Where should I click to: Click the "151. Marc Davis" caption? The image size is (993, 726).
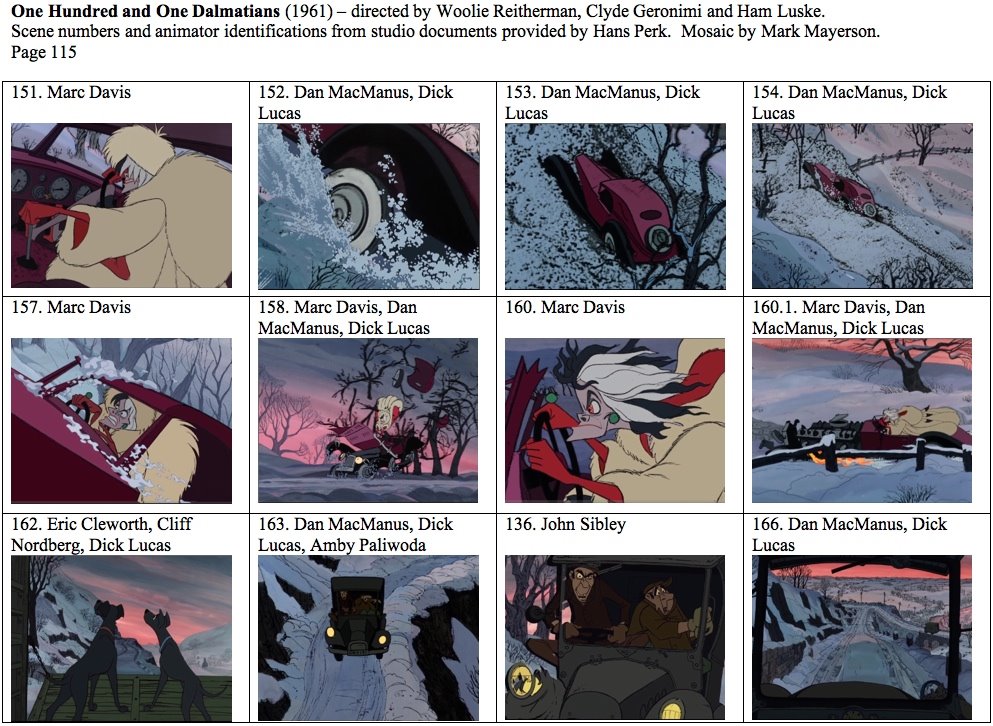(71, 92)
